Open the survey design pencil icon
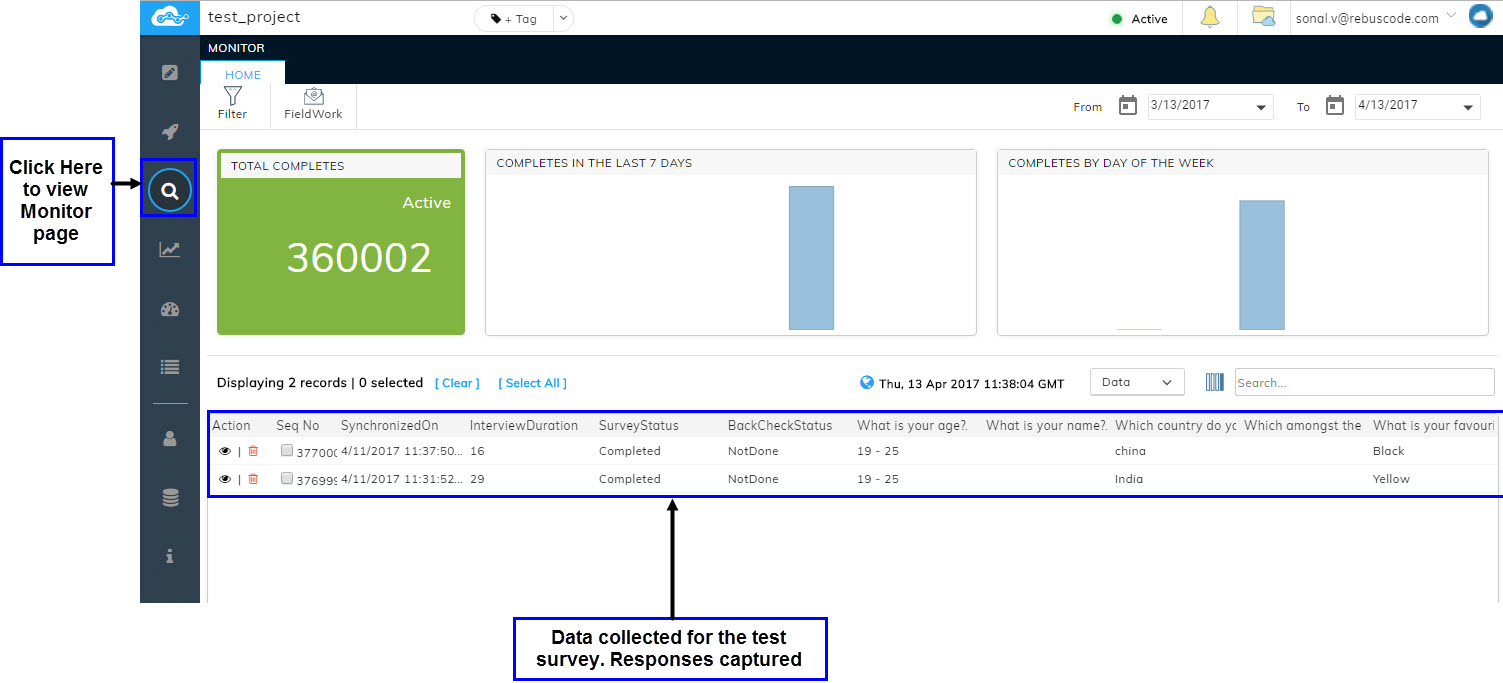1503x683 pixels. click(x=170, y=72)
